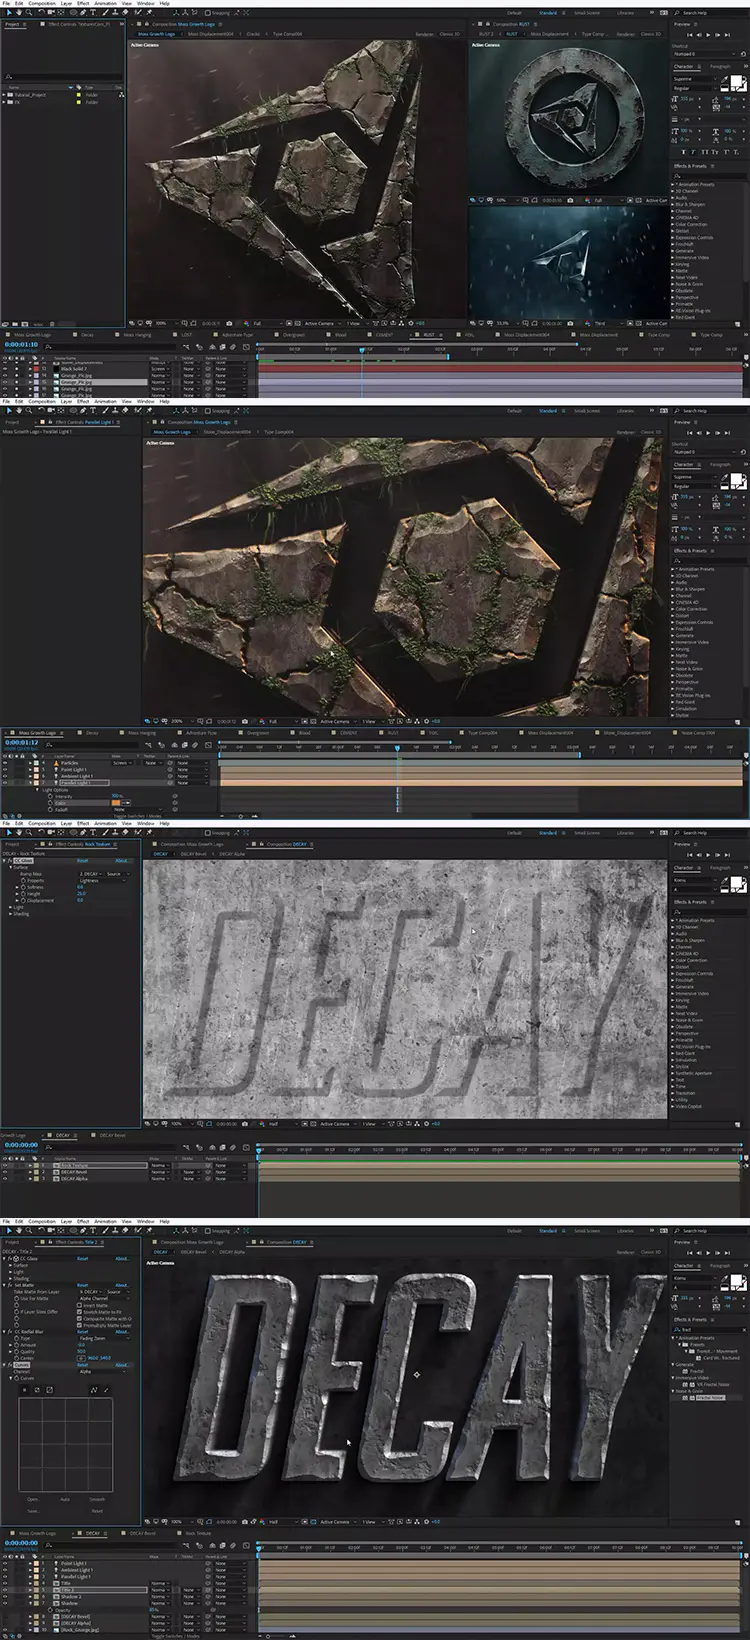Click the Composition Mini-Flowchart icon in the DECAY timeline

187,1545
